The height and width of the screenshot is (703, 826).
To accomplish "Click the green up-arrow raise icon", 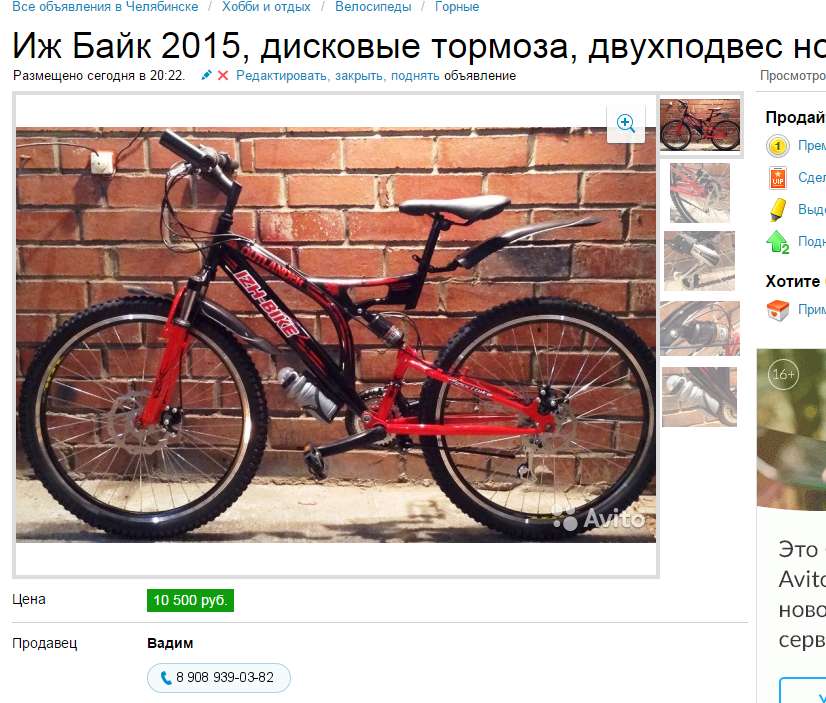I will click(x=778, y=242).
